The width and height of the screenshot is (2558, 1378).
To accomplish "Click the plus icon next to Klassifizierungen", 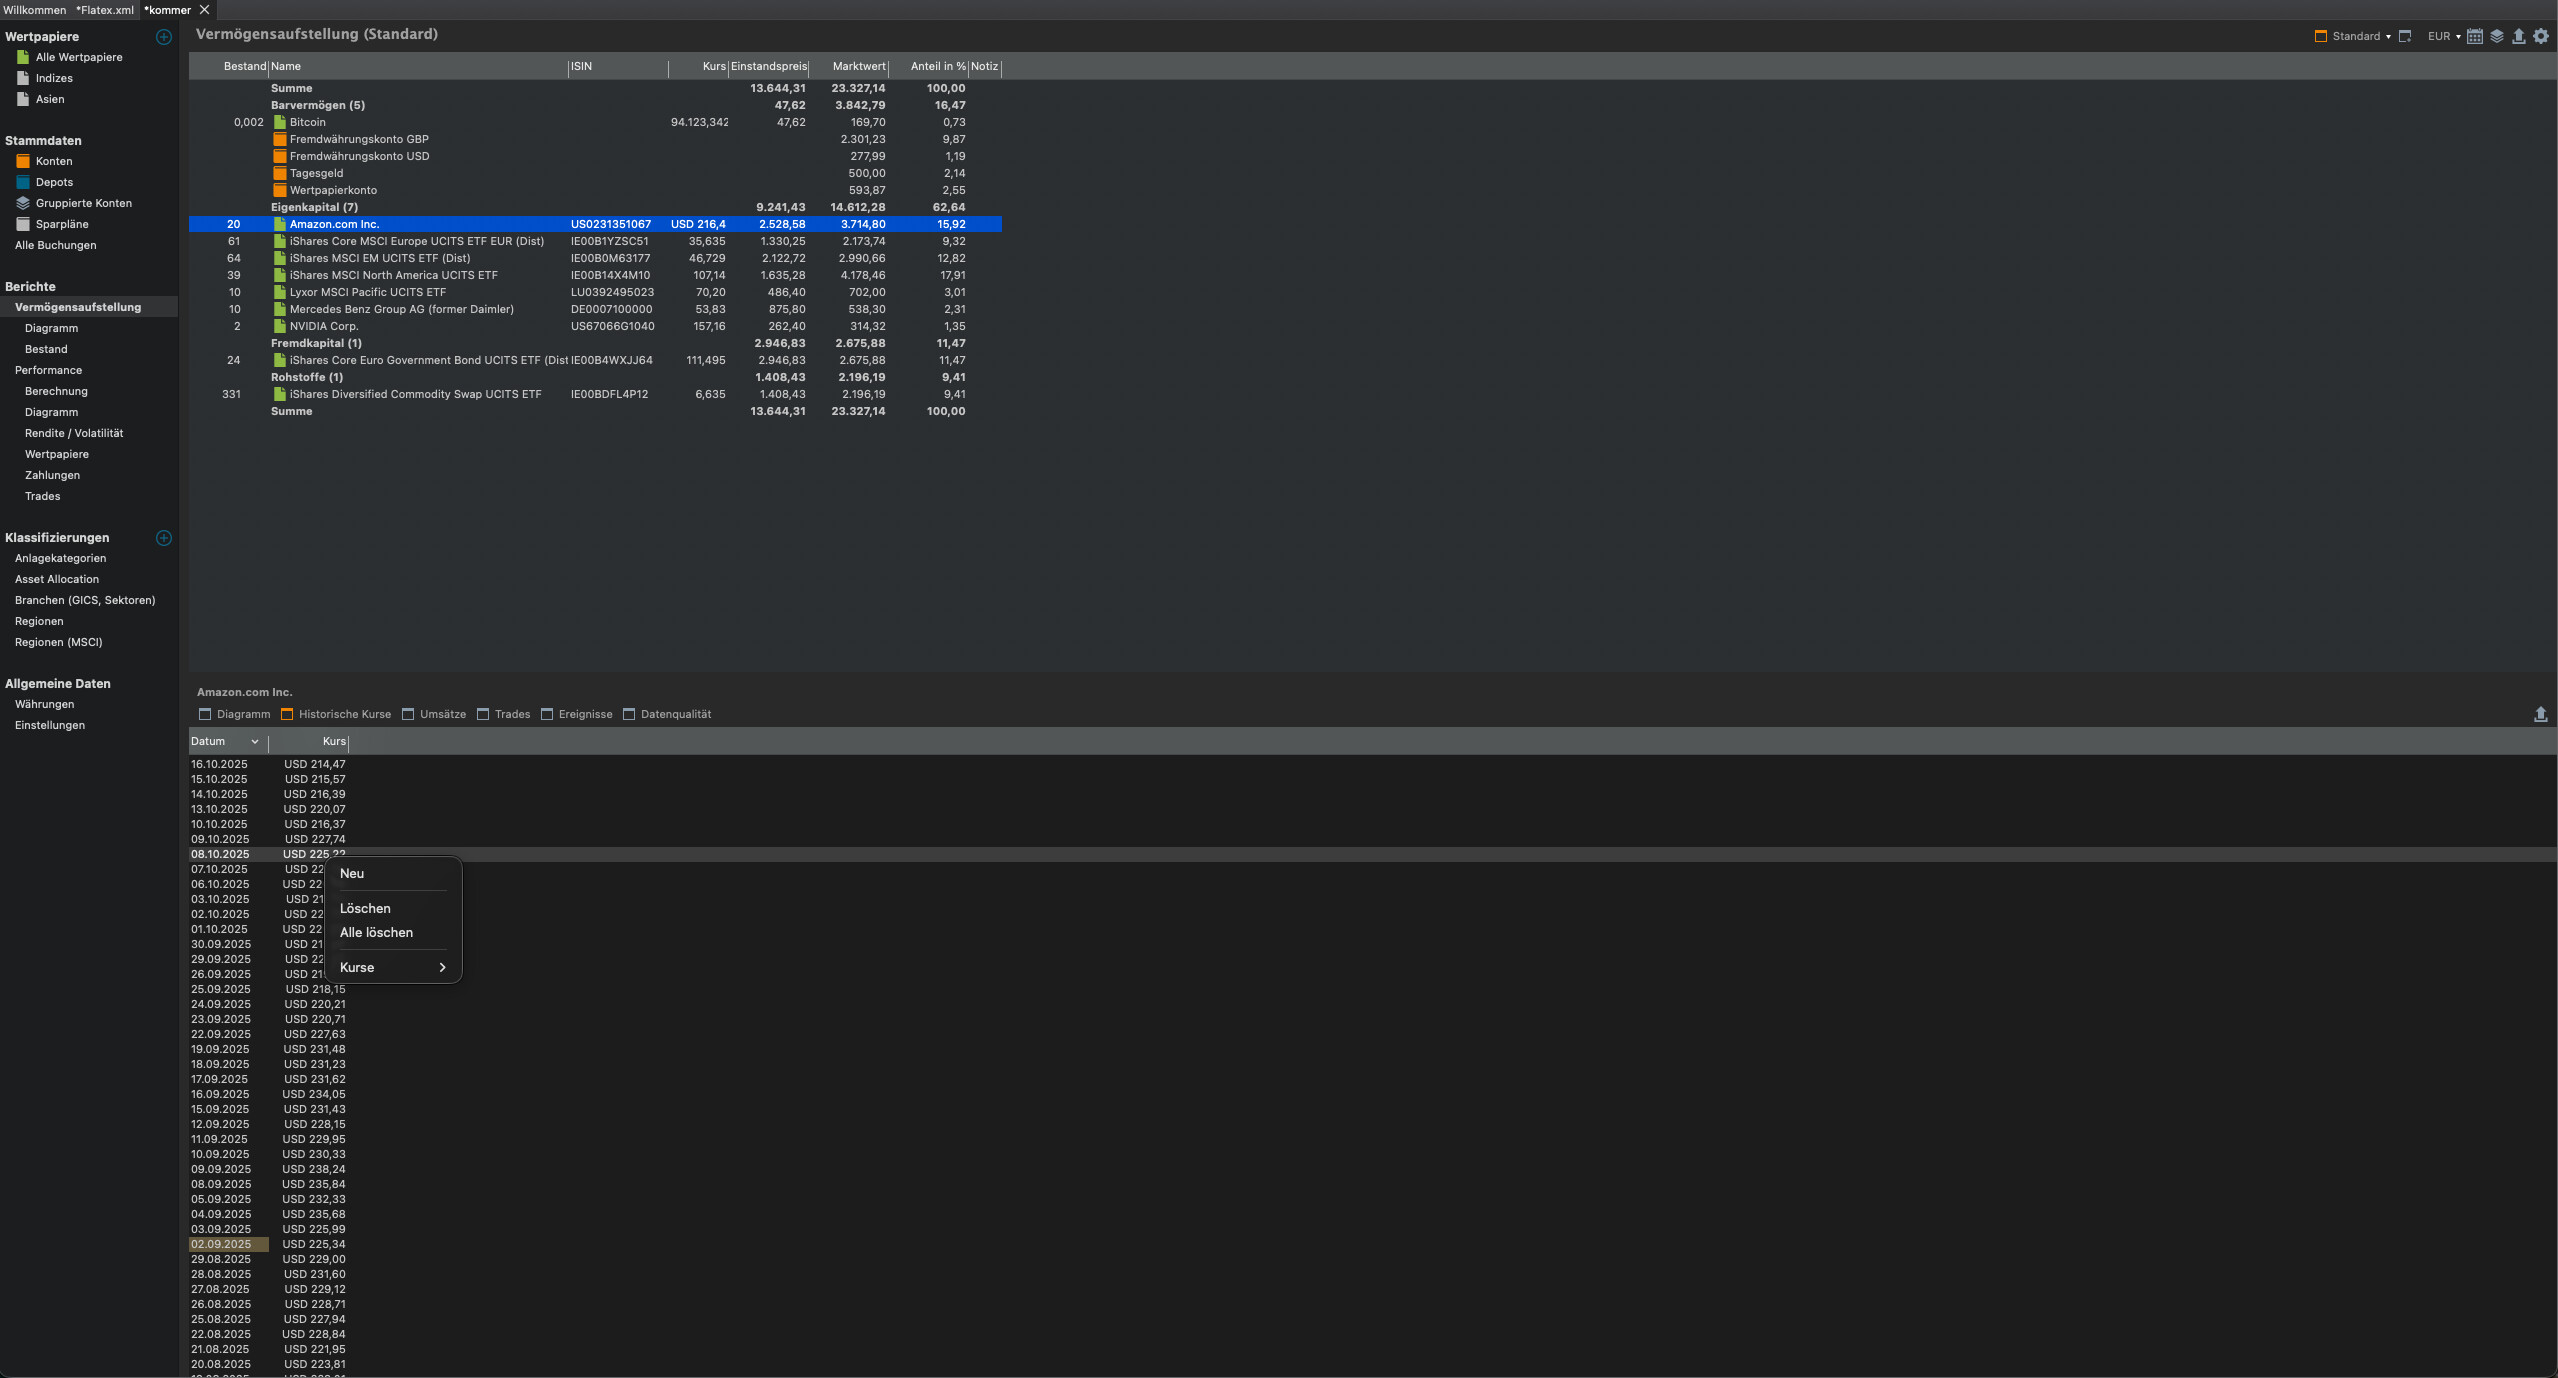I will click(164, 538).
